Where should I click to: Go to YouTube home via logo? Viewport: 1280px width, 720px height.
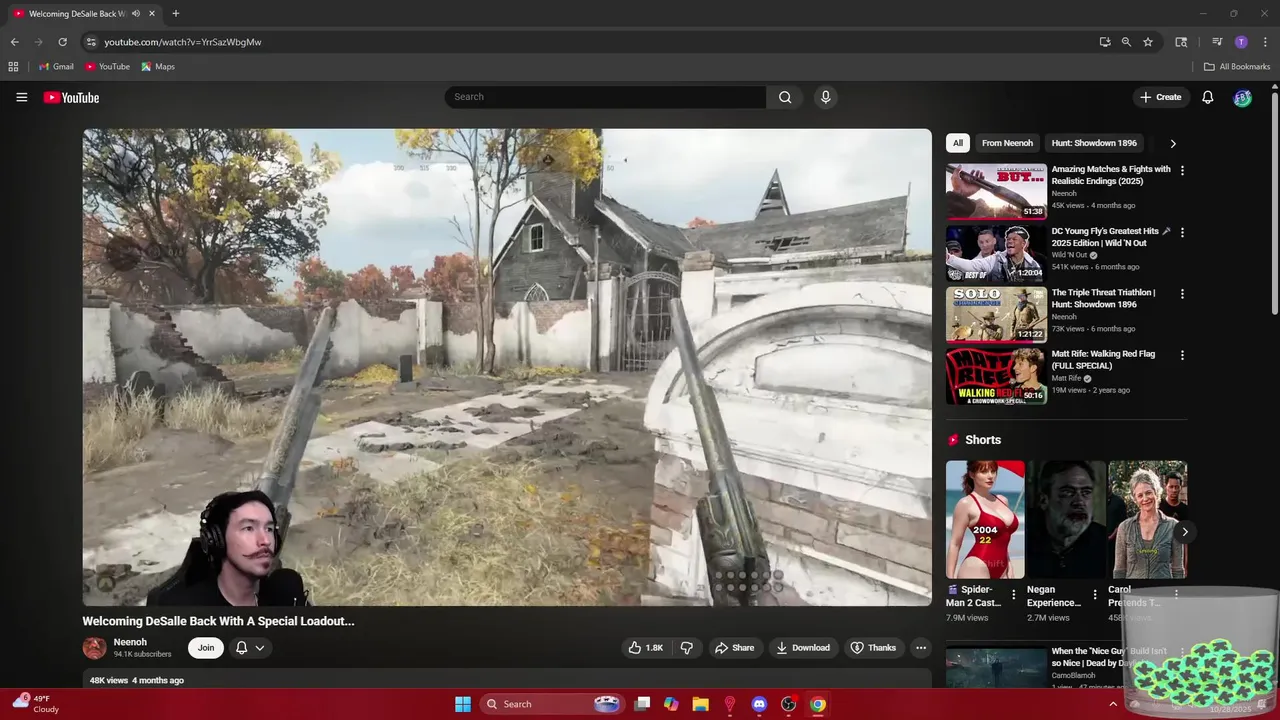(71, 97)
